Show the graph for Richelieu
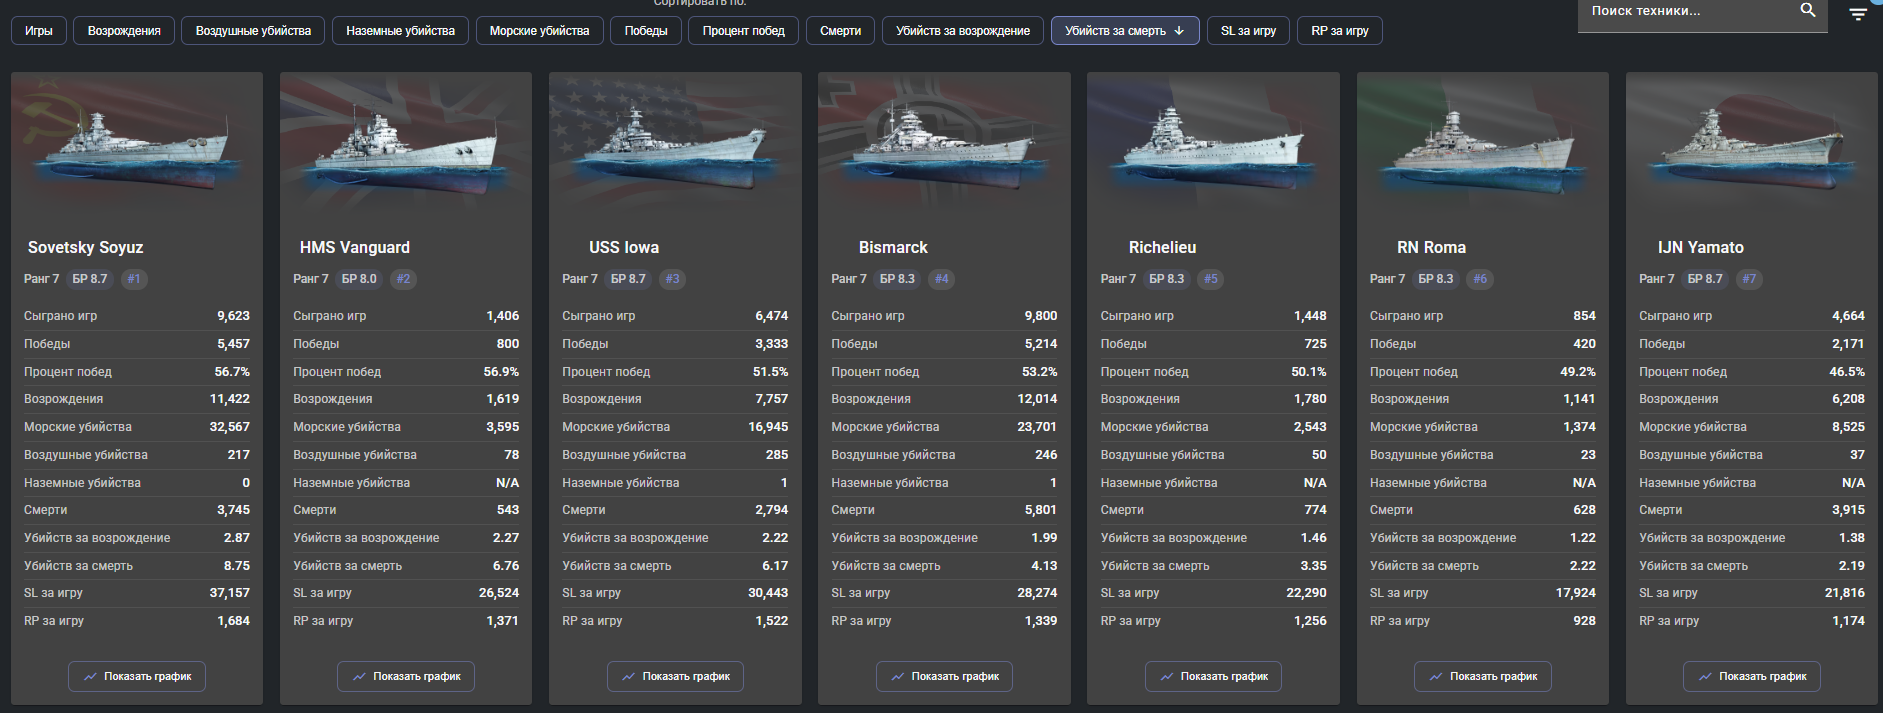The height and width of the screenshot is (713, 1883). point(1213,677)
